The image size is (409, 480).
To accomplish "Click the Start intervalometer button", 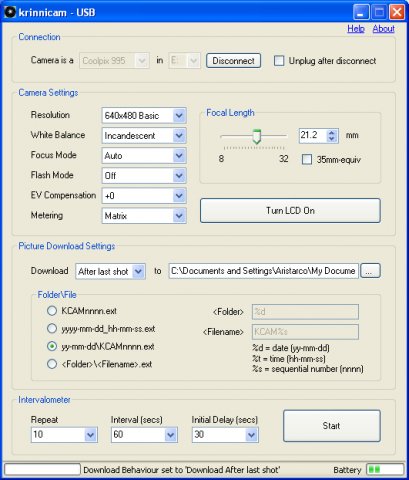I will pyautogui.click(x=332, y=426).
